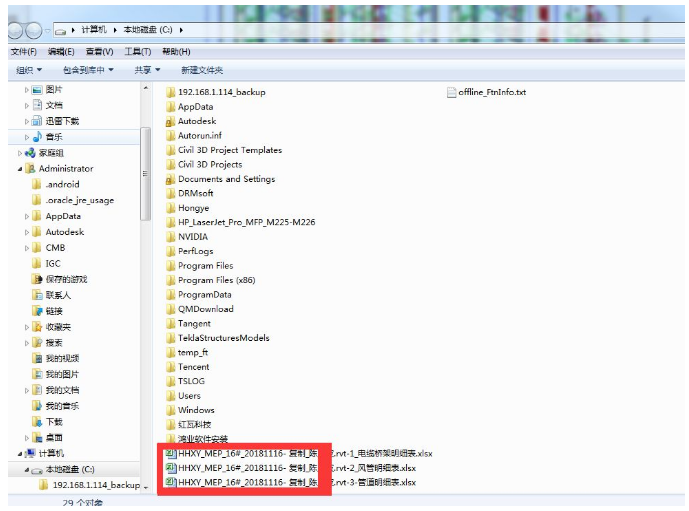Viewport: 689px width, 511px height.
Task: Select 计算机 icon in navigation tree
Action: pos(30,453)
